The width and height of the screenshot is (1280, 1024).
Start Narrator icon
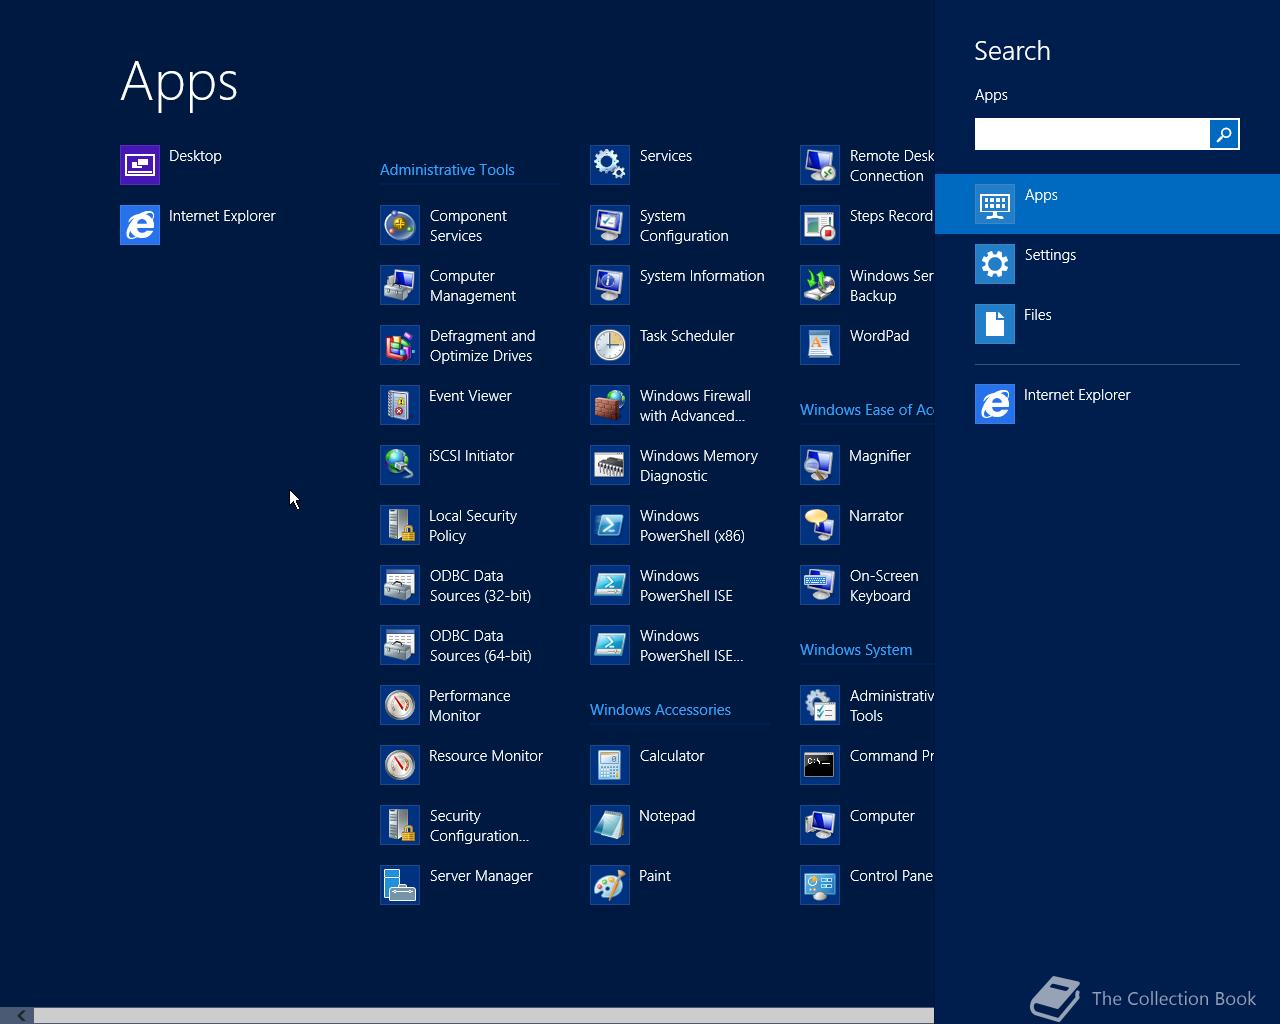tap(820, 525)
